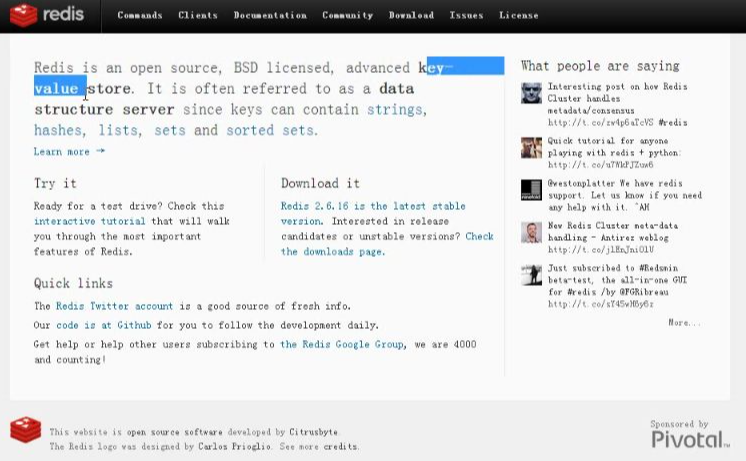Click the Learn more arrow link

pos(69,151)
